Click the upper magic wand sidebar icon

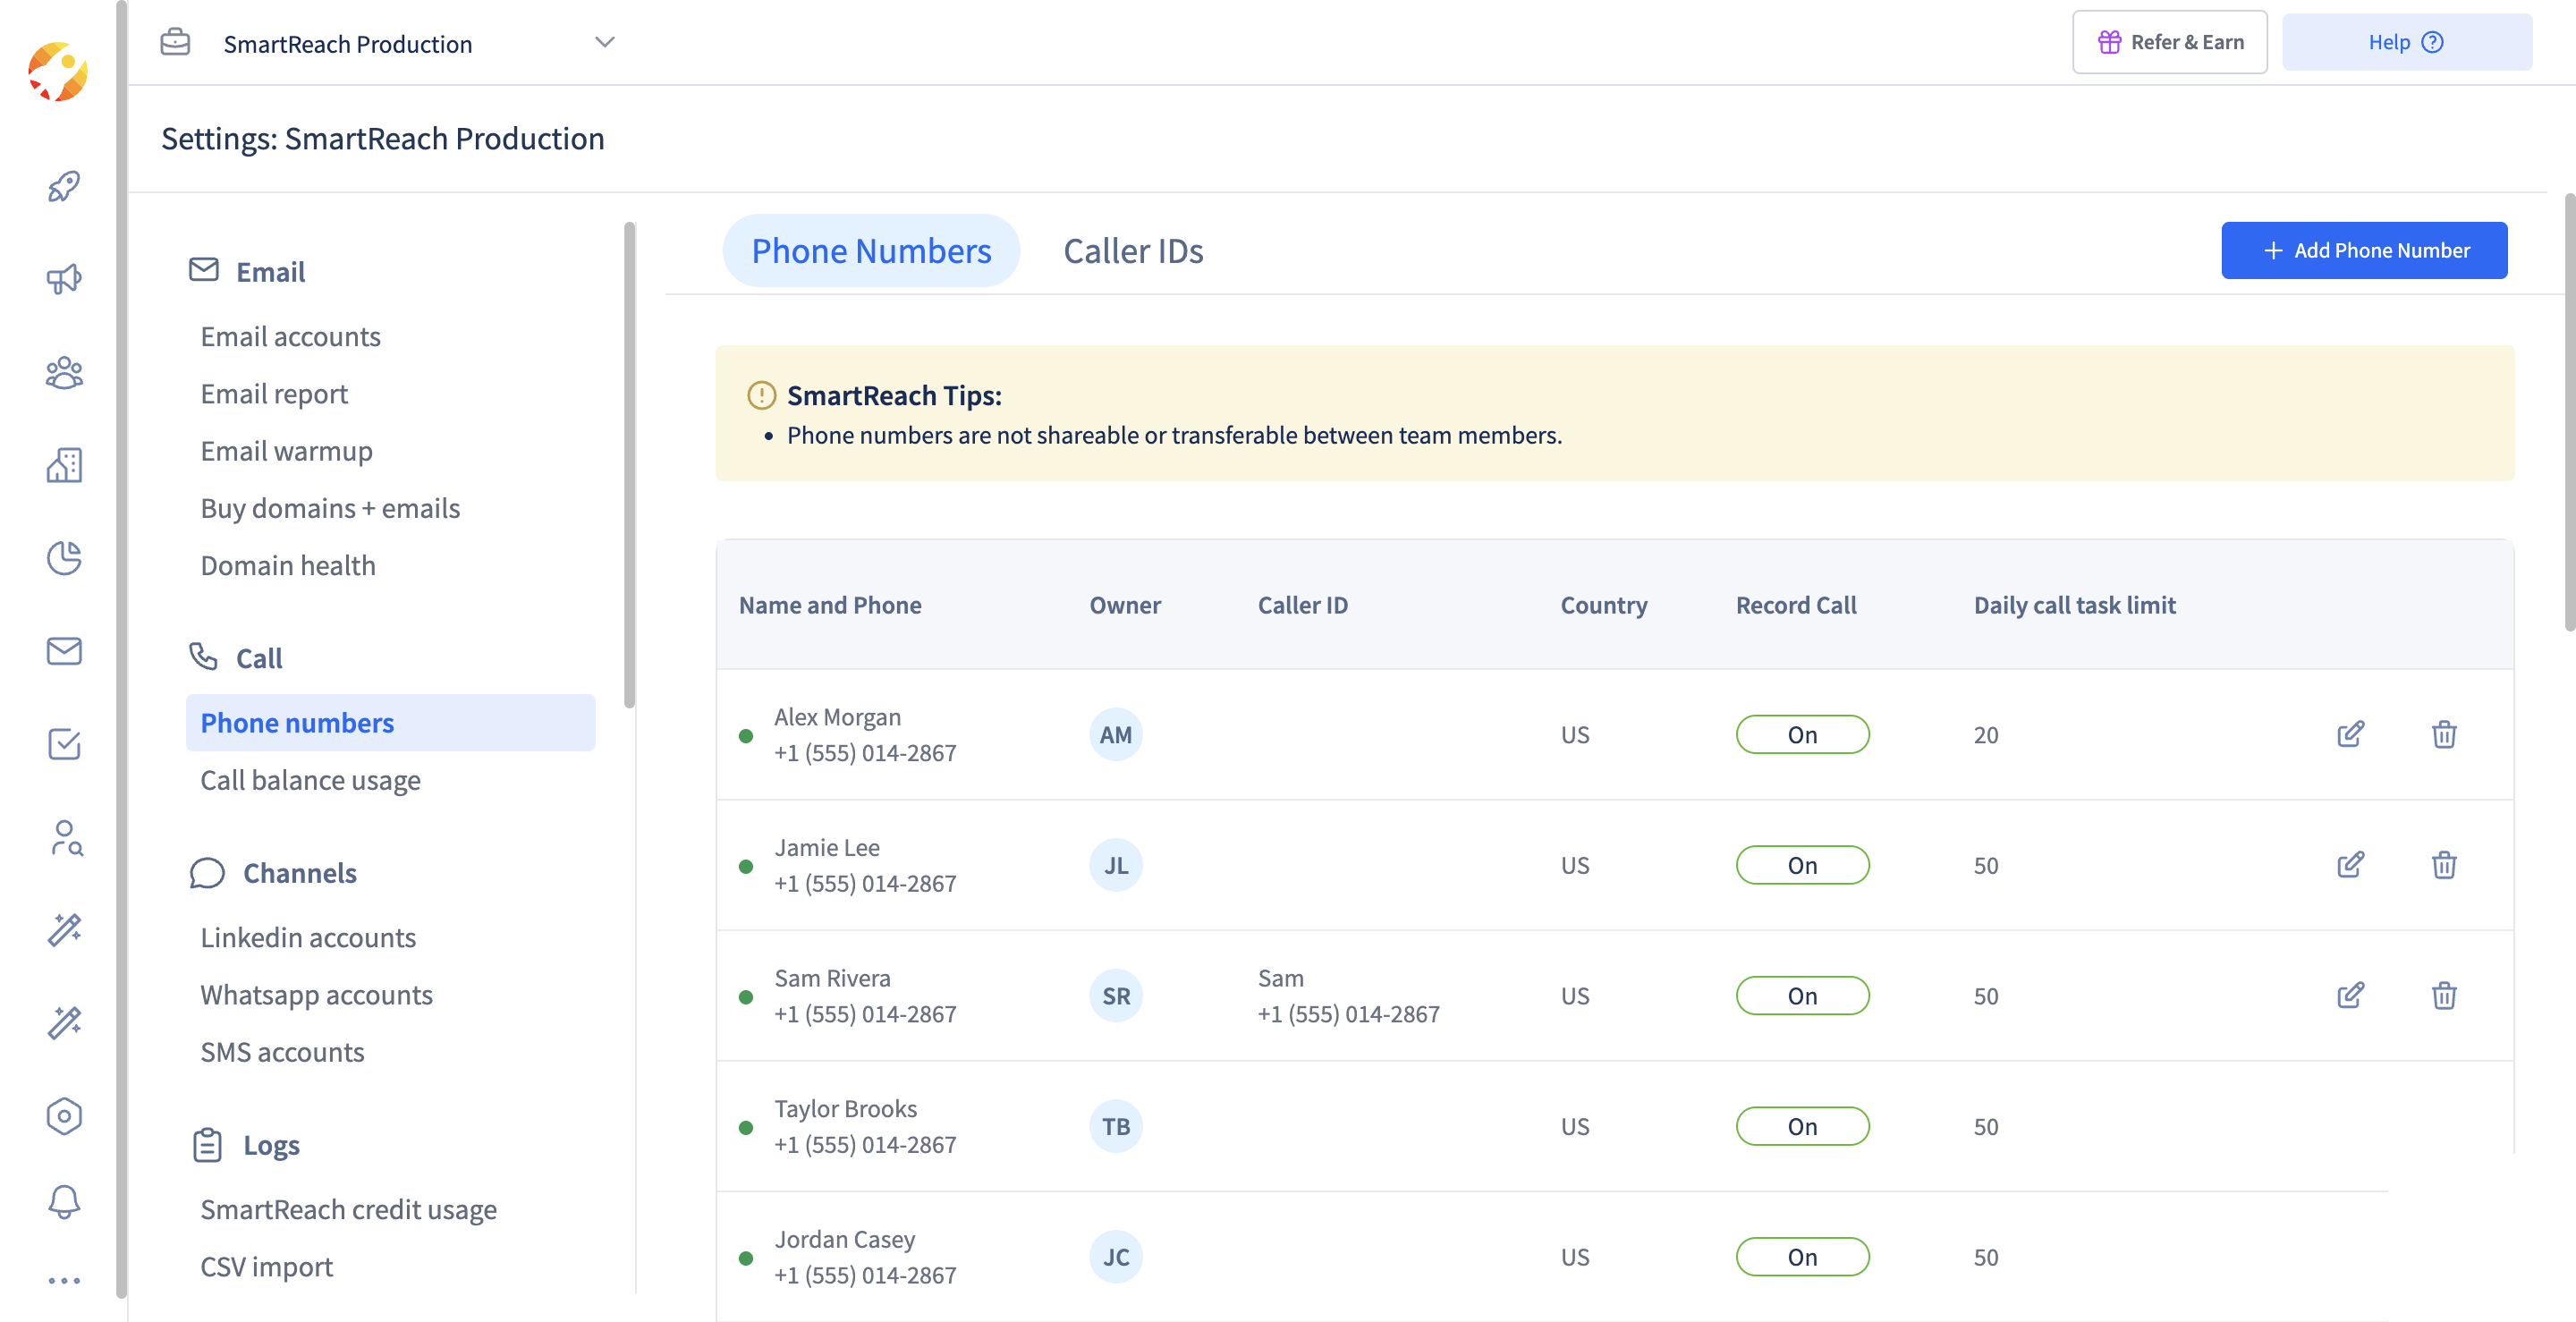pyautogui.click(x=64, y=930)
